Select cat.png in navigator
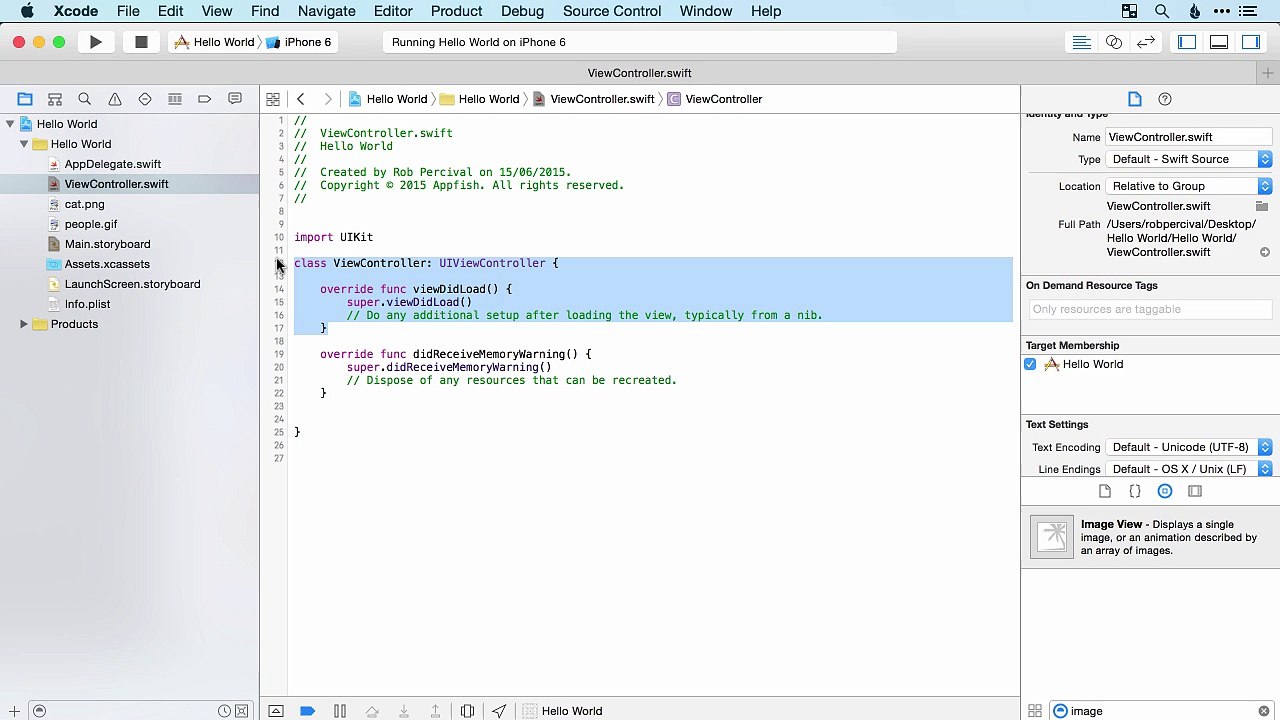 pos(84,204)
